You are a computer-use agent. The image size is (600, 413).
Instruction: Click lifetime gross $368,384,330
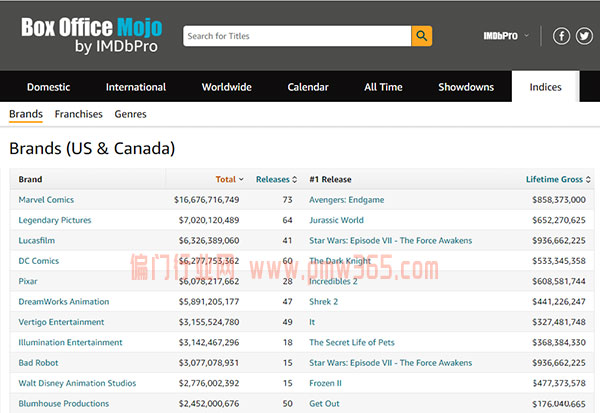pos(559,342)
